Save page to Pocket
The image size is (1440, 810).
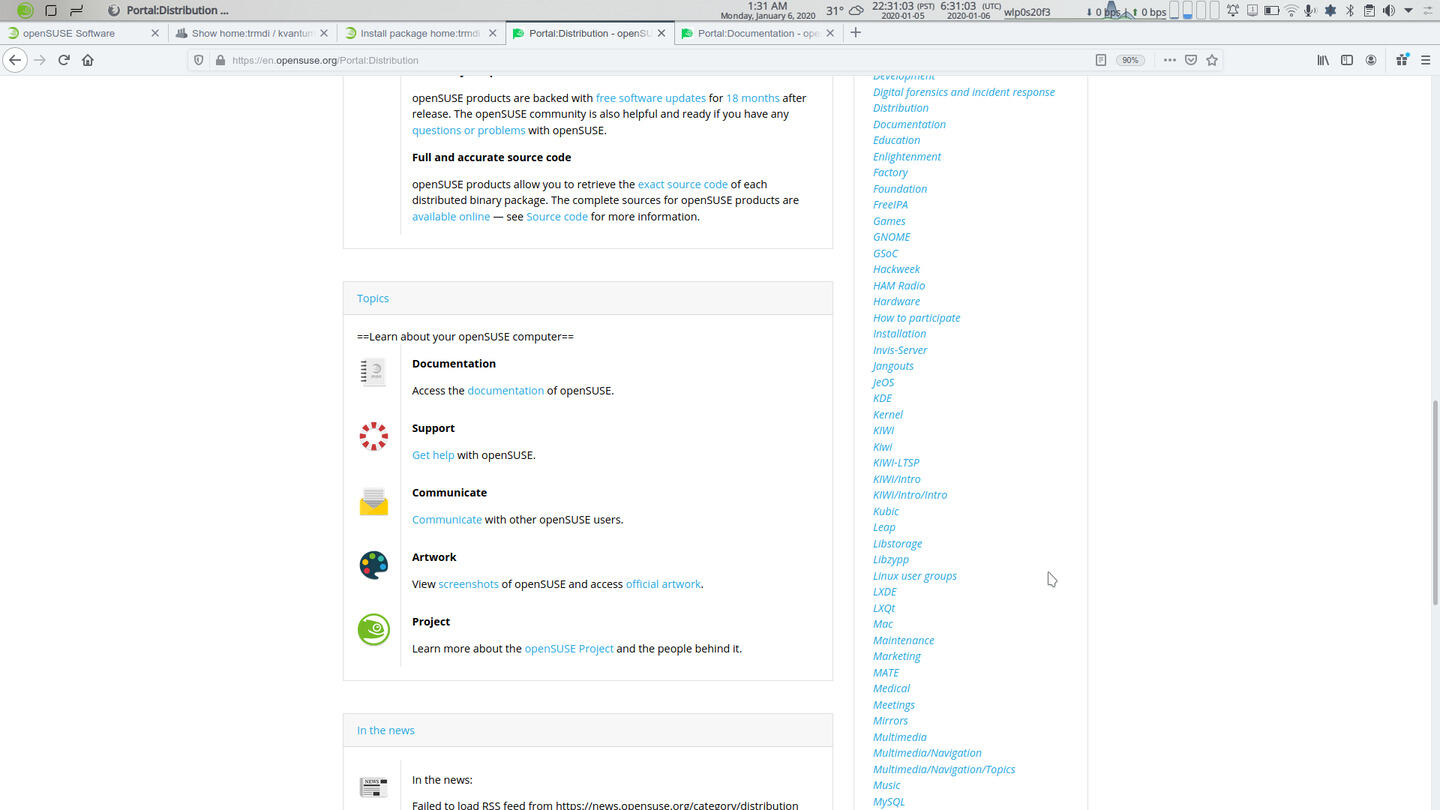pyautogui.click(x=1191, y=60)
